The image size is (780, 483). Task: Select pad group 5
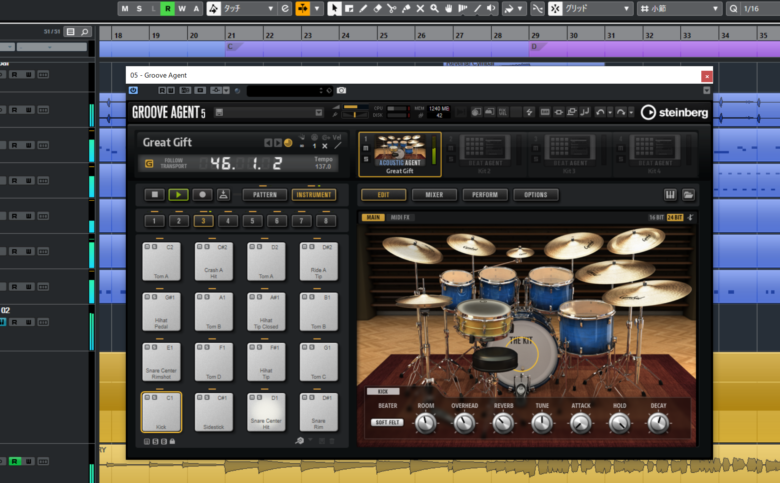pyautogui.click(x=252, y=221)
